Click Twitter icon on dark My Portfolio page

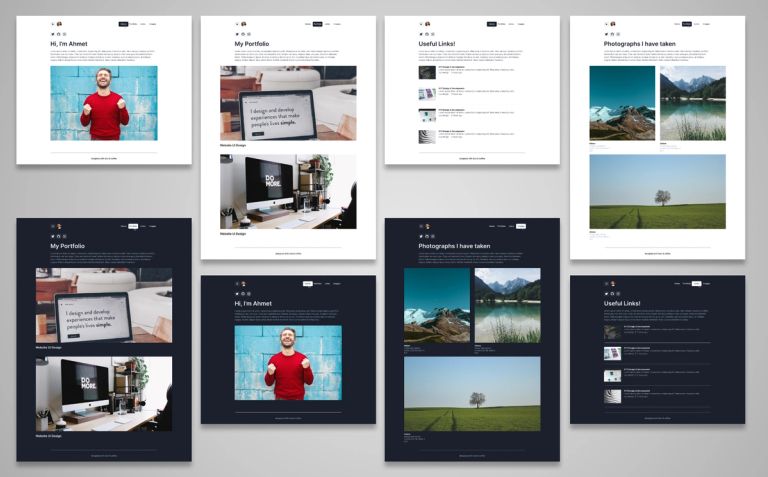[x=53, y=237]
